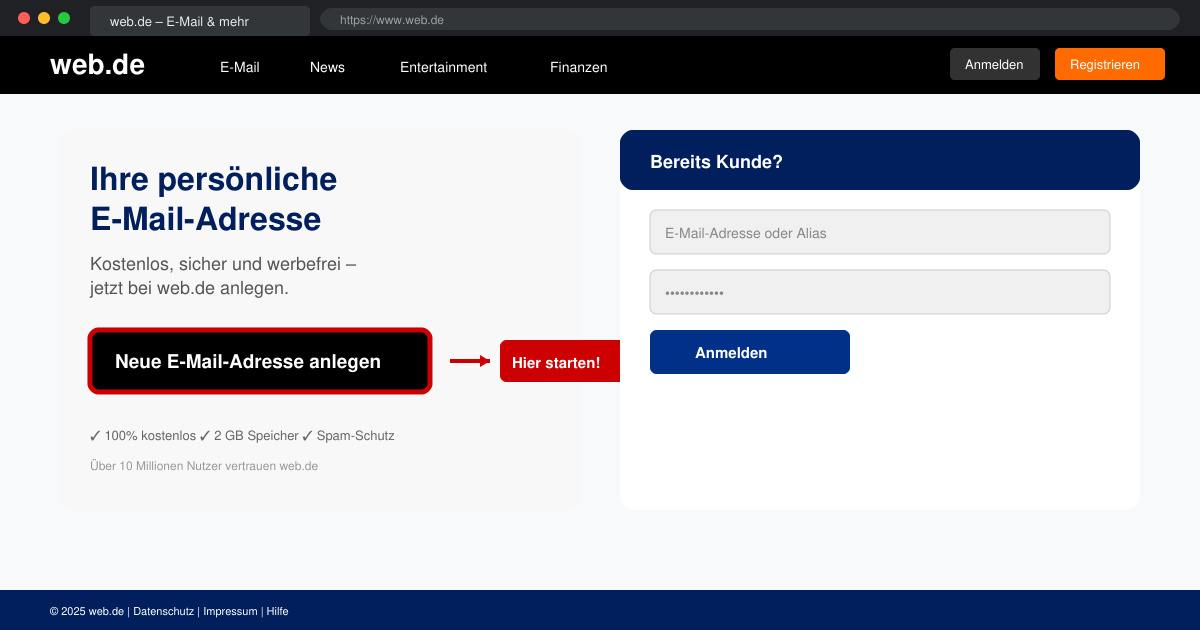Screen dimensions: 1200x630
Task: Open the Hilfe footer link
Action: [277, 611]
